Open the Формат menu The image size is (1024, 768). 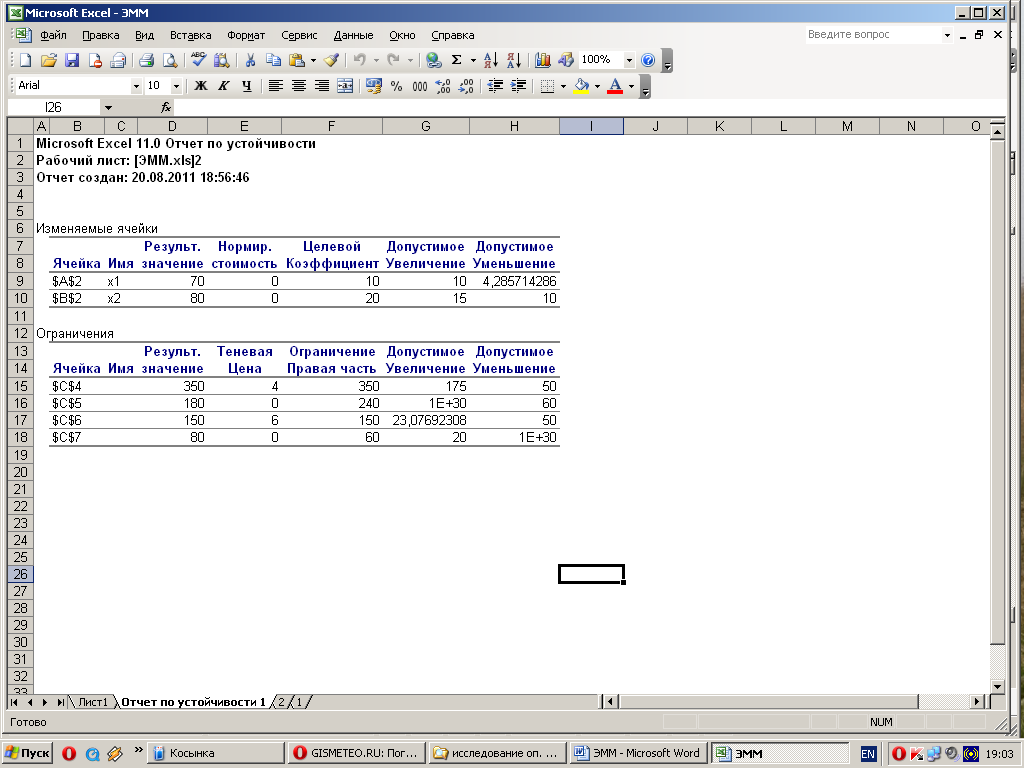click(246, 35)
